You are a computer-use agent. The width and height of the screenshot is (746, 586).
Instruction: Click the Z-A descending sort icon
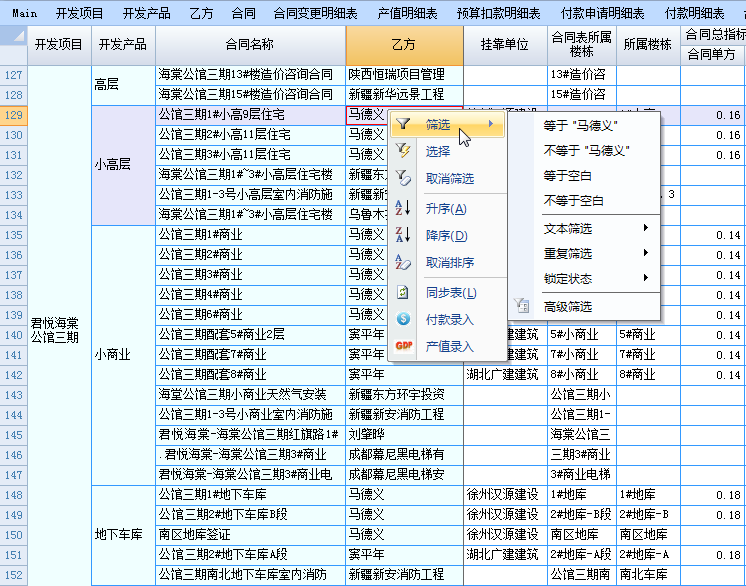403,234
